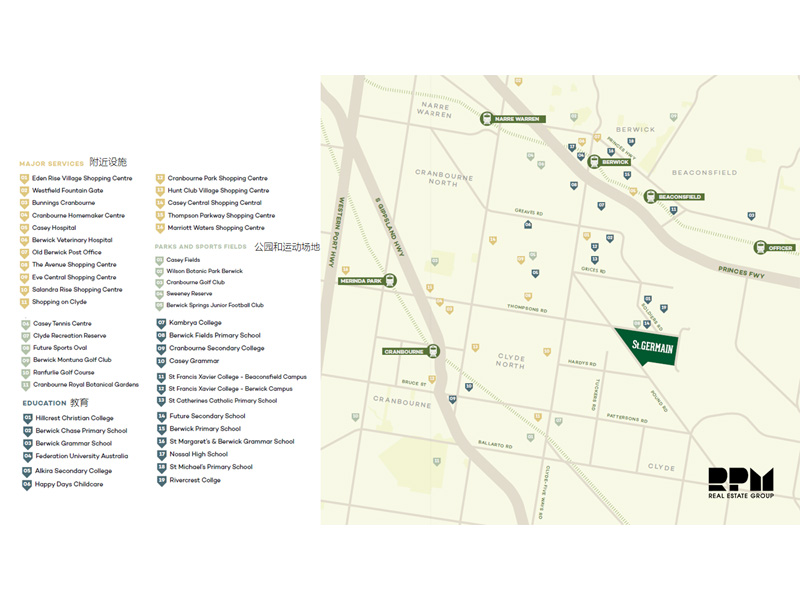Click the Federation University Australia entry
800x600 pixels.
[82, 456]
